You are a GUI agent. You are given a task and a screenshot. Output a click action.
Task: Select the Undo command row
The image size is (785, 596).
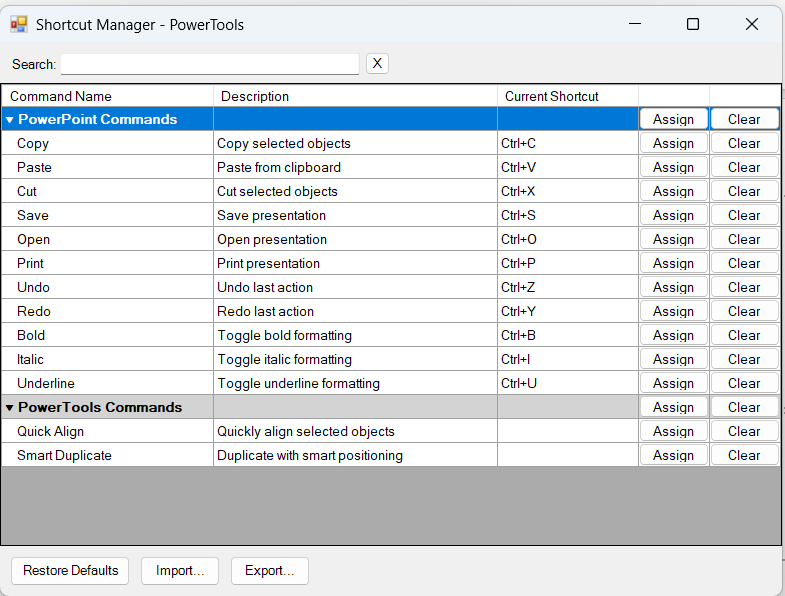107,287
